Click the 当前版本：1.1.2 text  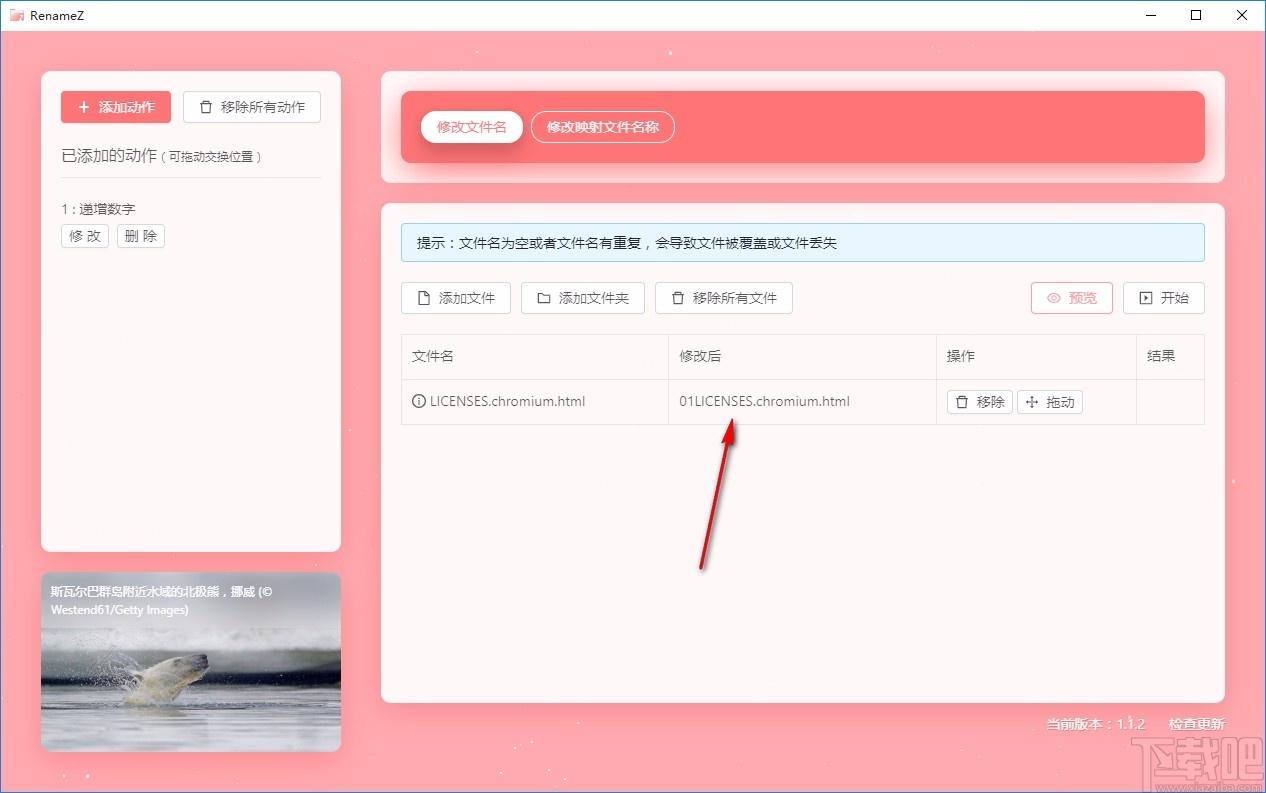tap(1095, 724)
